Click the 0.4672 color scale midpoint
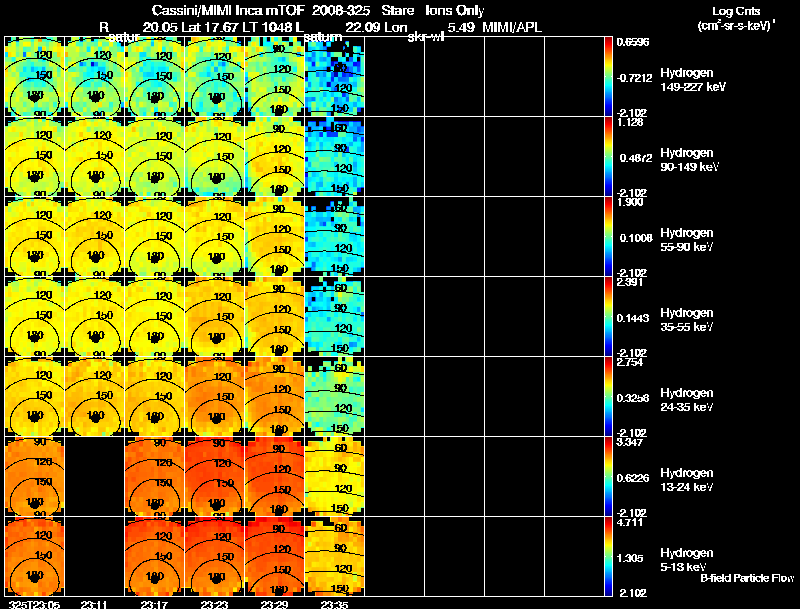The height and width of the screenshot is (609, 800). (x=636, y=158)
